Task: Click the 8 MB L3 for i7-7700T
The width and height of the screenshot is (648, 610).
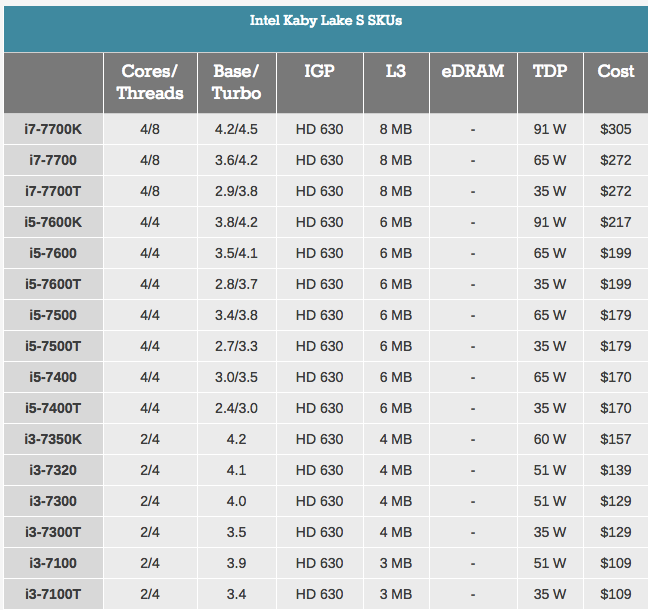Action: (396, 191)
